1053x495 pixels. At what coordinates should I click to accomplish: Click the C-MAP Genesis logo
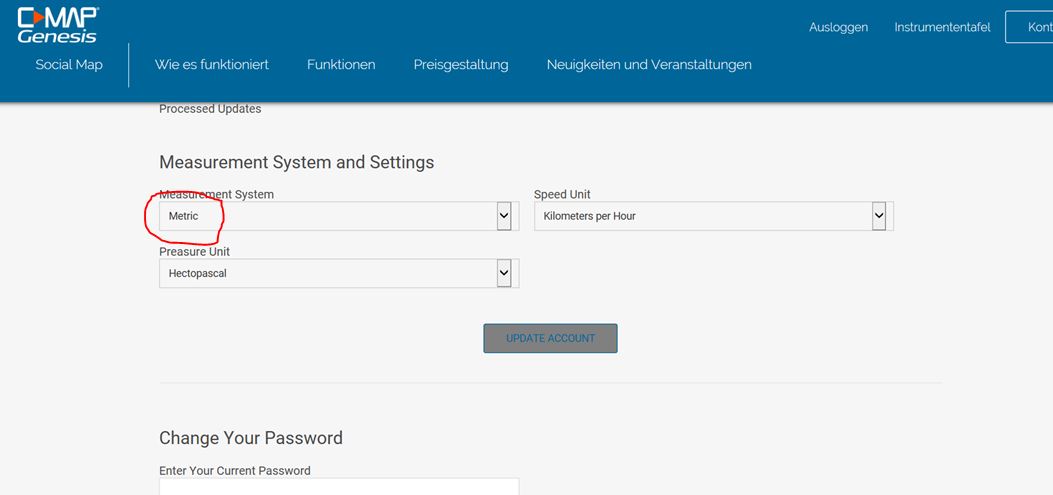pyautogui.click(x=58, y=25)
